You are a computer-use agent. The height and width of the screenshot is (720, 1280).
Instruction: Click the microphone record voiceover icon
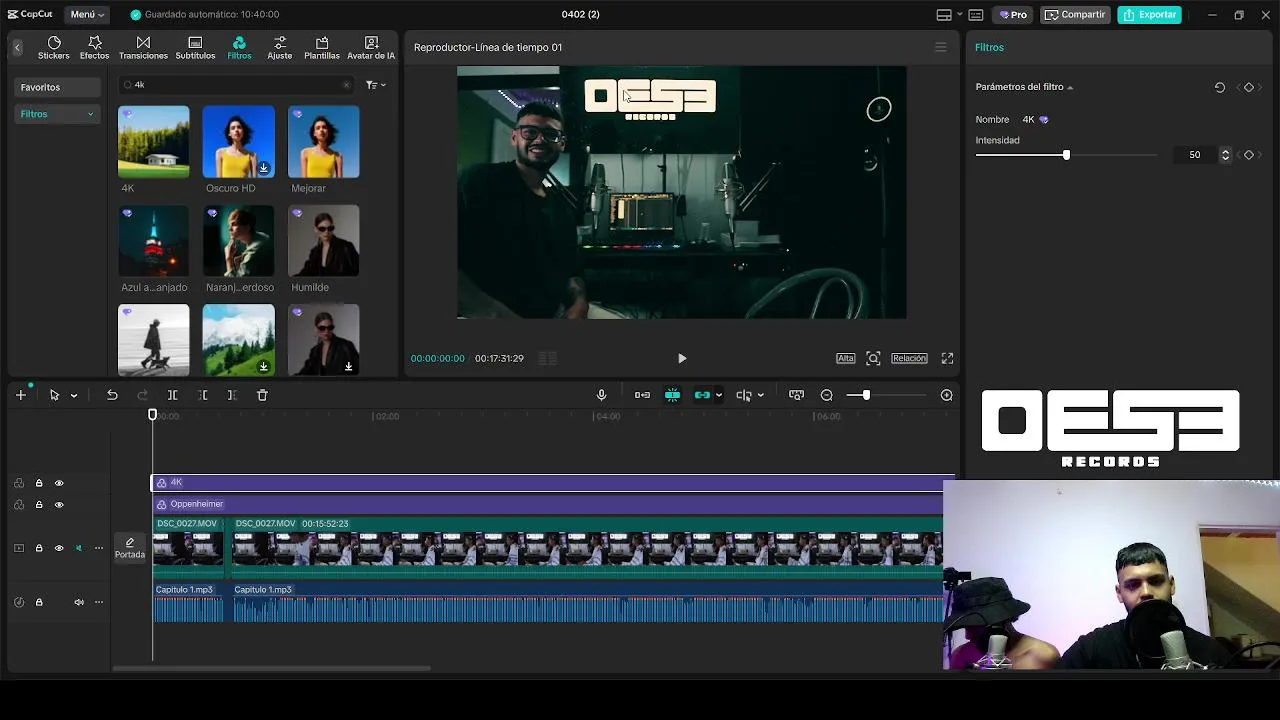(601, 395)
